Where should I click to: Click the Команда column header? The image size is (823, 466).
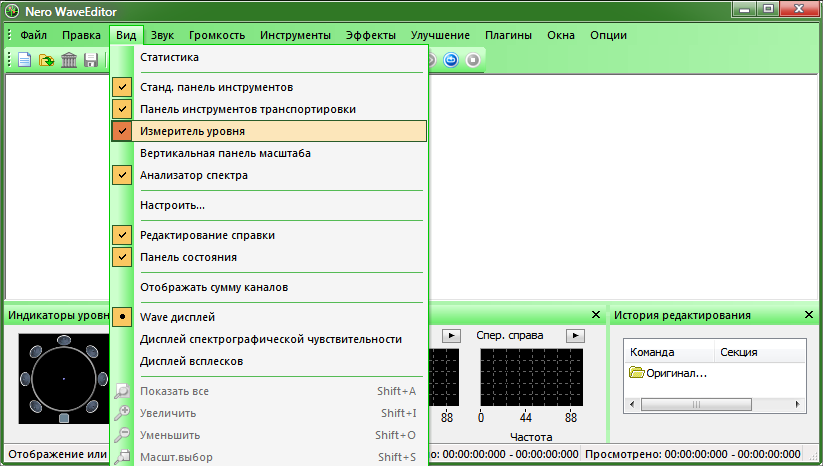click(652, 352)
